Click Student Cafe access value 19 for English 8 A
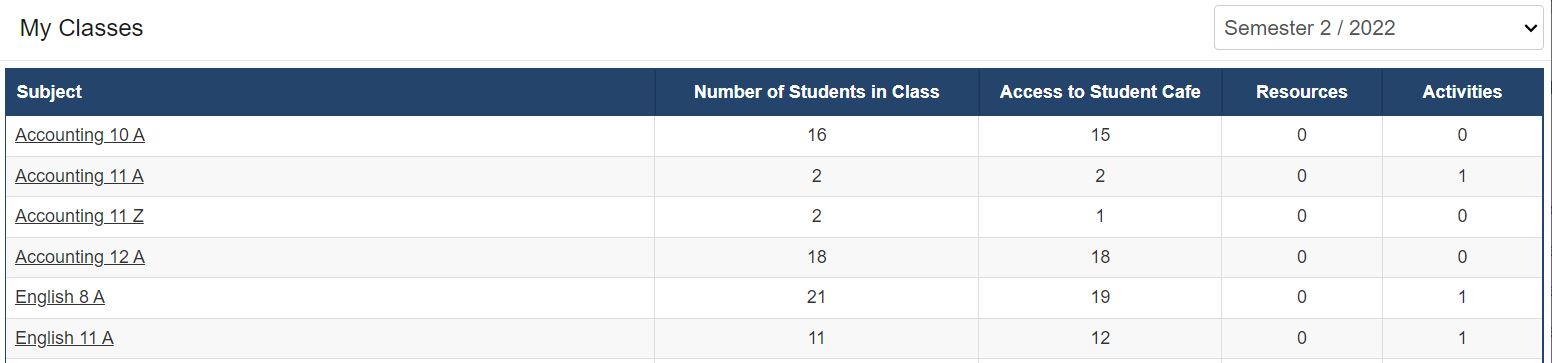 click(x=1100, y=297)
